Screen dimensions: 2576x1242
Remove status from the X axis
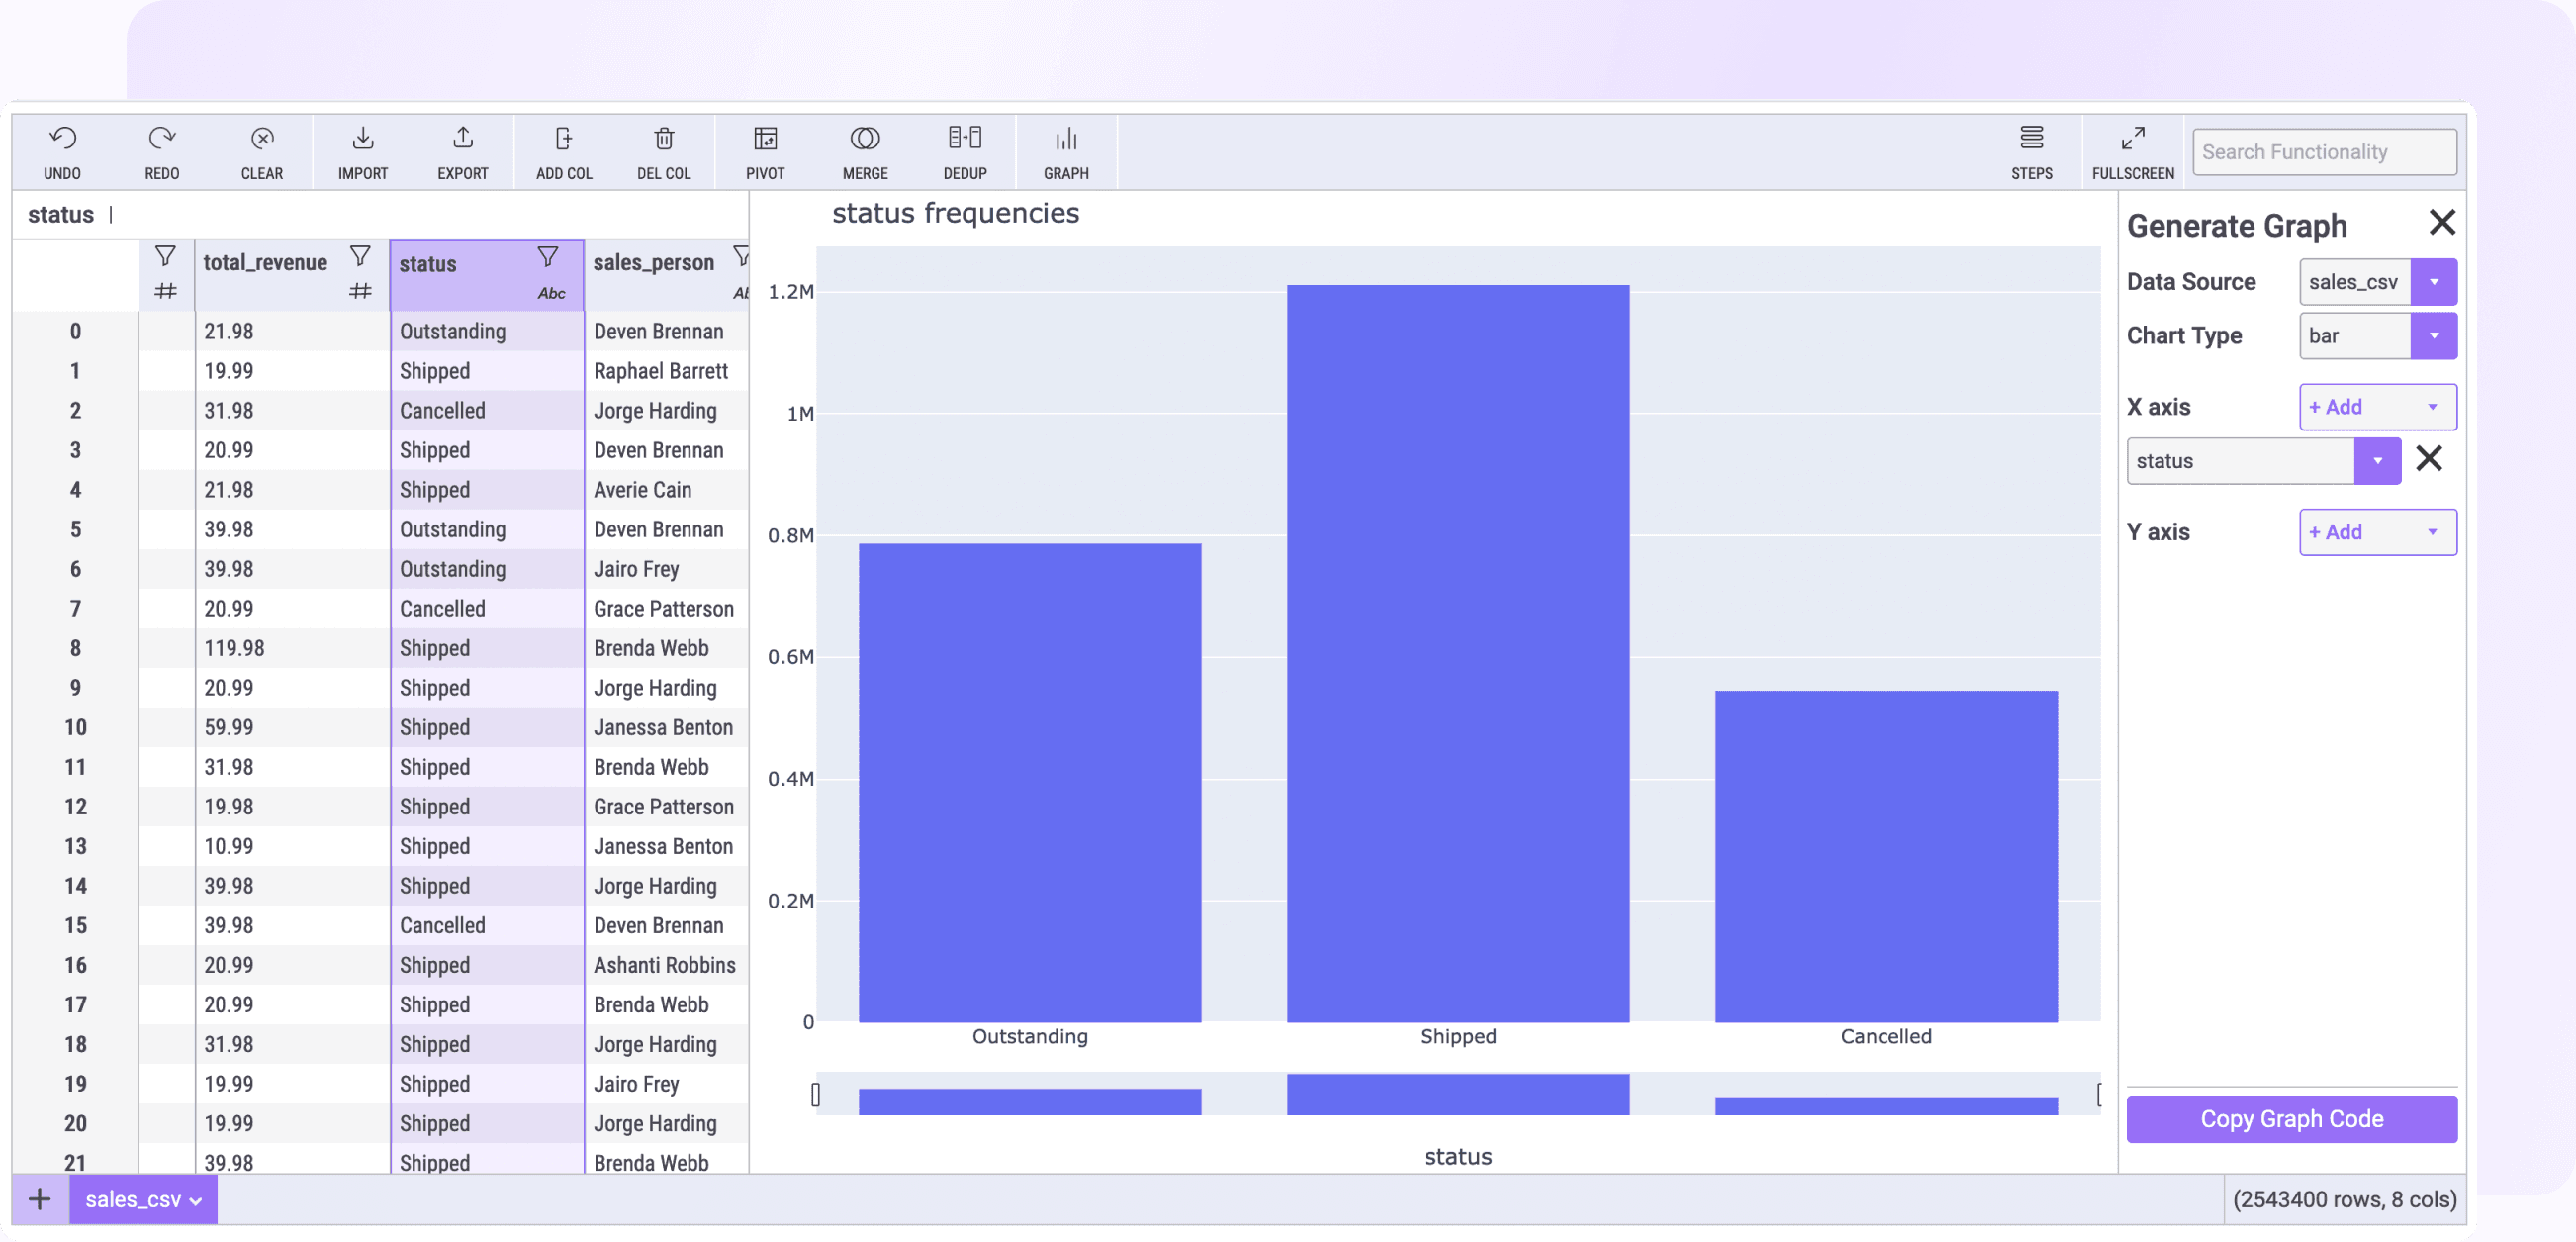[2430, 459]
